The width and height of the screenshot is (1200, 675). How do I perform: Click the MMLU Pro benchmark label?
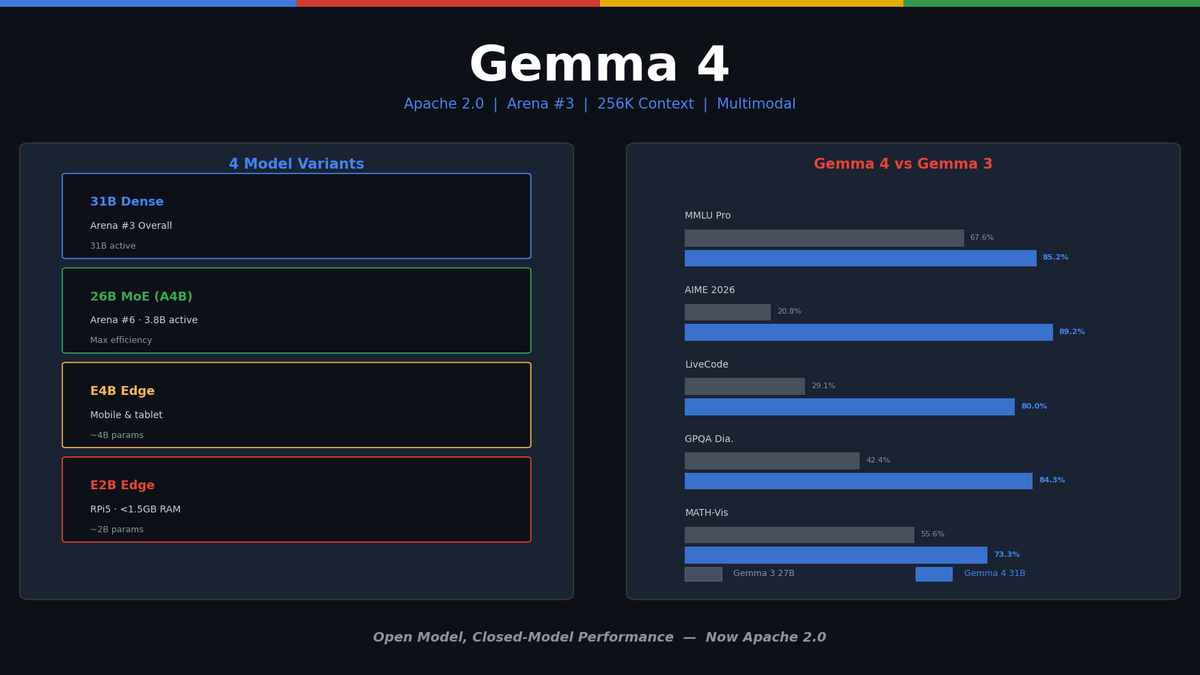tap(707, 214)
